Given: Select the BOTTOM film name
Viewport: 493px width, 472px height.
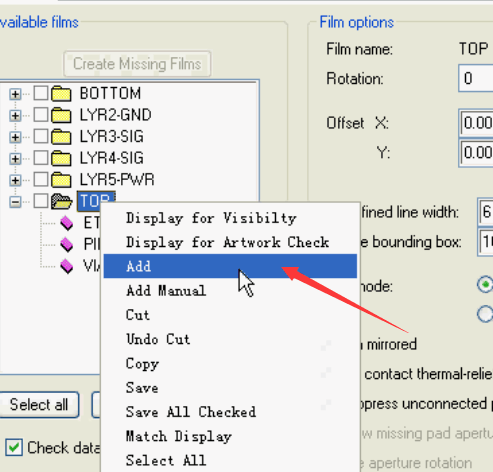Looking at the screenshot, I should click(110, 93).
